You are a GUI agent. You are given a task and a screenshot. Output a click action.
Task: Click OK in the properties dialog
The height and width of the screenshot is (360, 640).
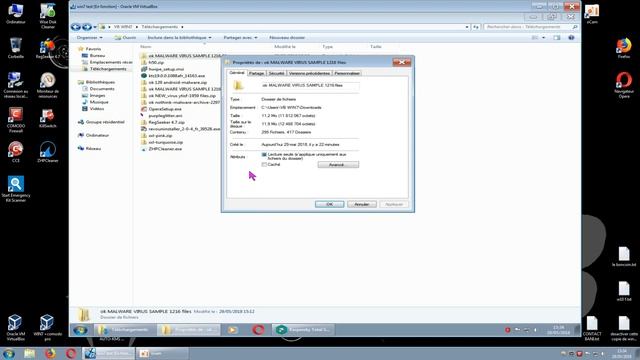pos(329,204)
